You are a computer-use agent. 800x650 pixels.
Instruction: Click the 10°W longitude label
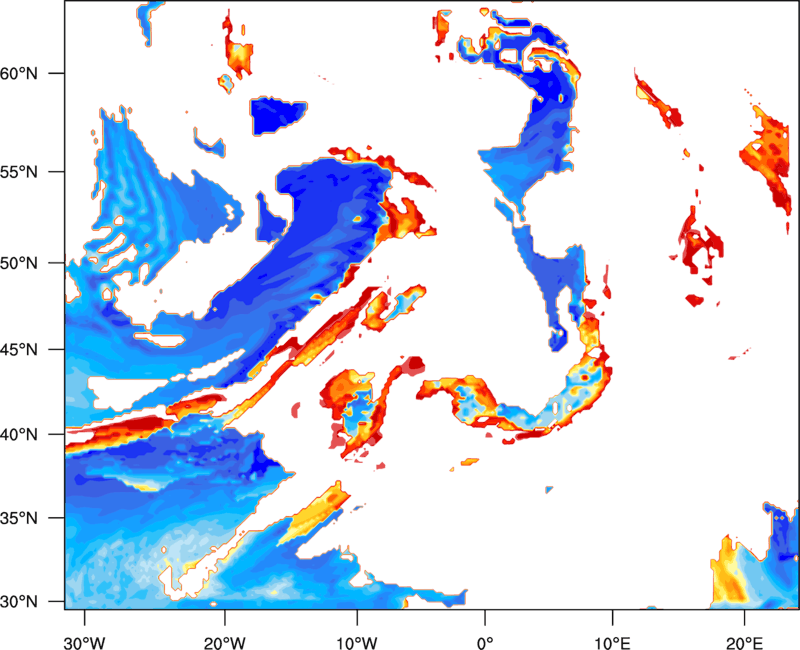[357, 643]
